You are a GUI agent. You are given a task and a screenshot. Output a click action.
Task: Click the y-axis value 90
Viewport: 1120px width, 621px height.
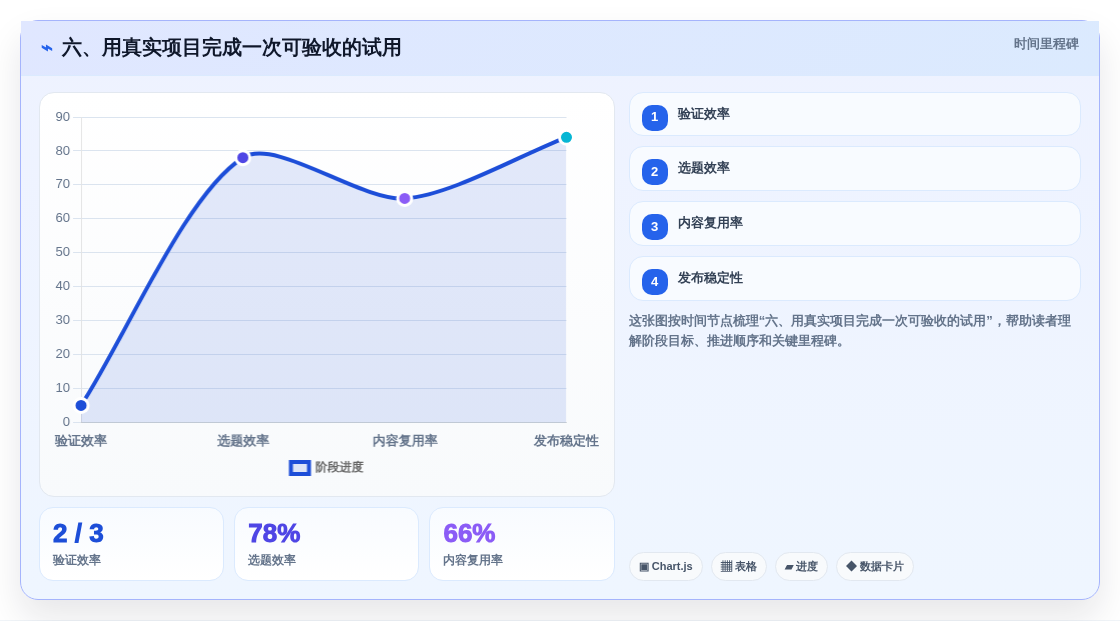coord(63,116)
